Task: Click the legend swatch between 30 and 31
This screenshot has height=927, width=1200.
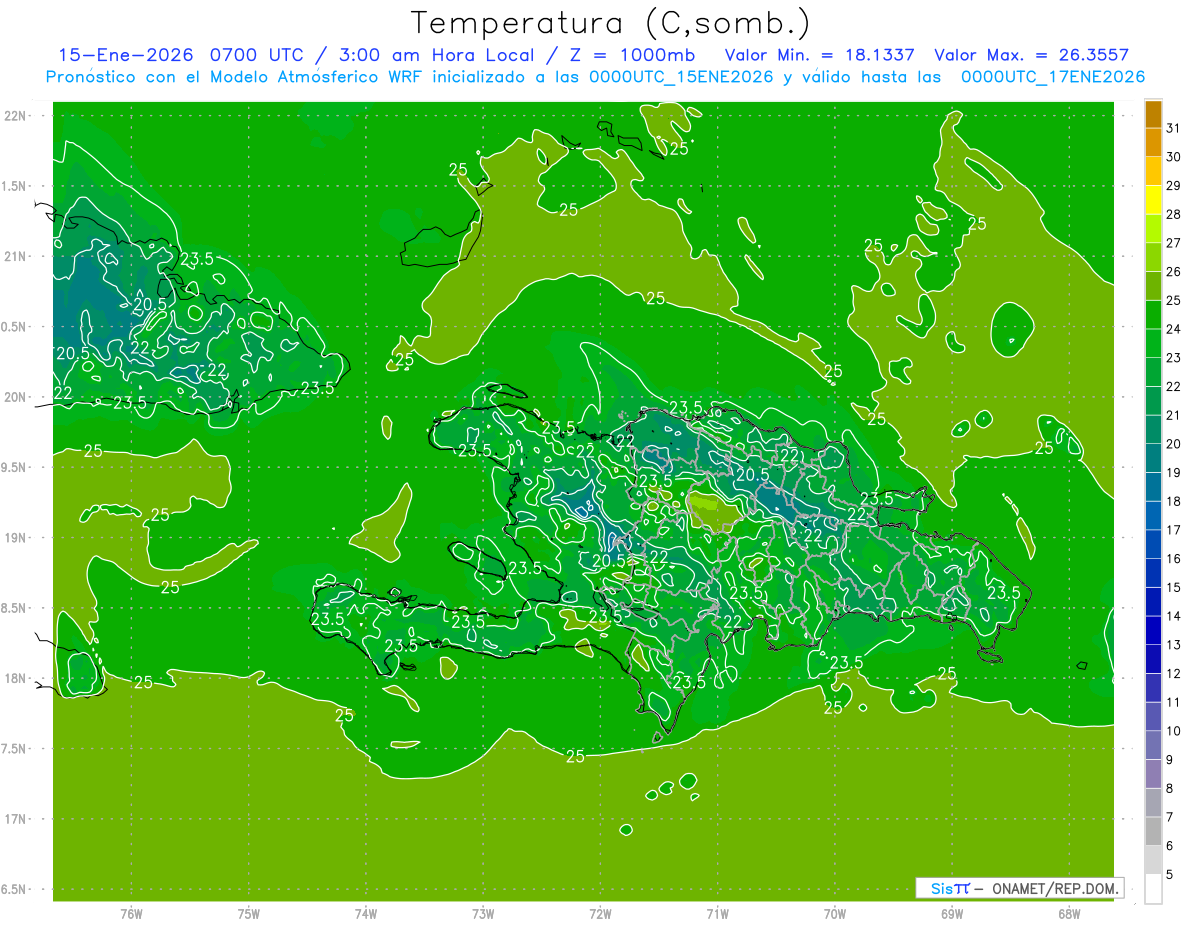Action: (1153, 144)
